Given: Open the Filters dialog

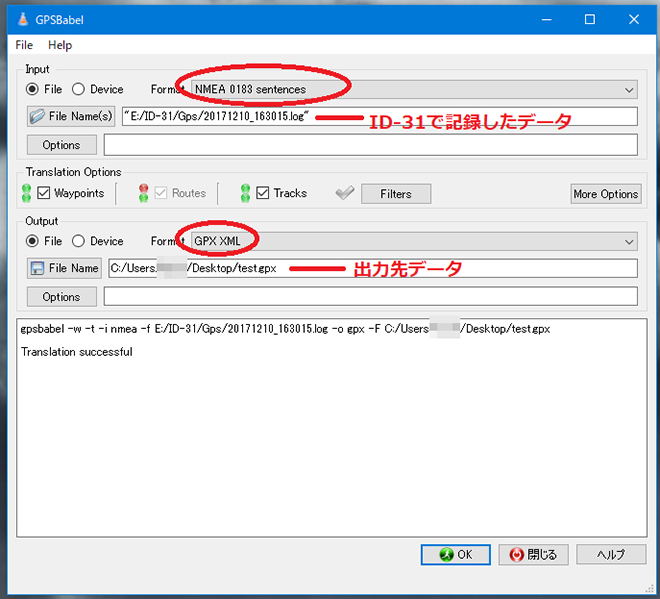Looking at the screenshot, I should pos(396,194).
